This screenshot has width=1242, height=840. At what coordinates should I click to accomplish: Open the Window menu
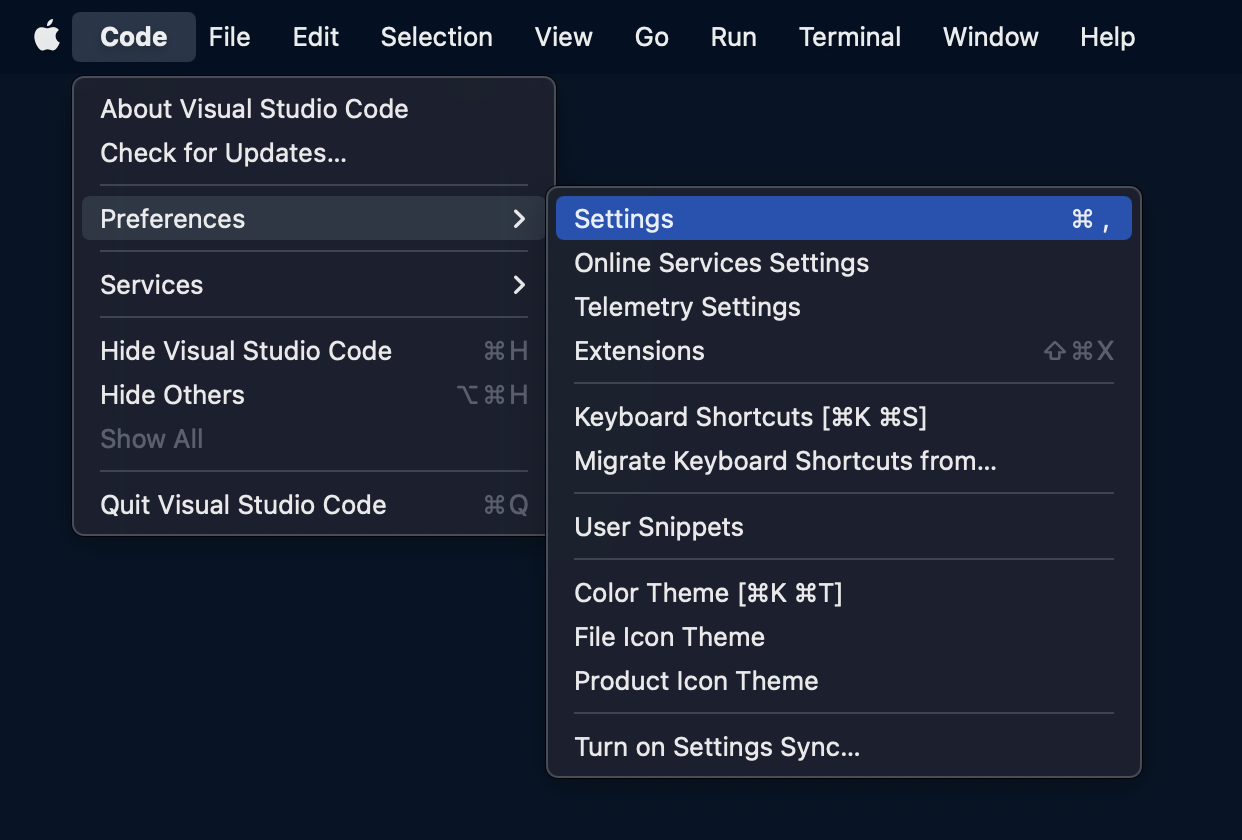[991, 37]
